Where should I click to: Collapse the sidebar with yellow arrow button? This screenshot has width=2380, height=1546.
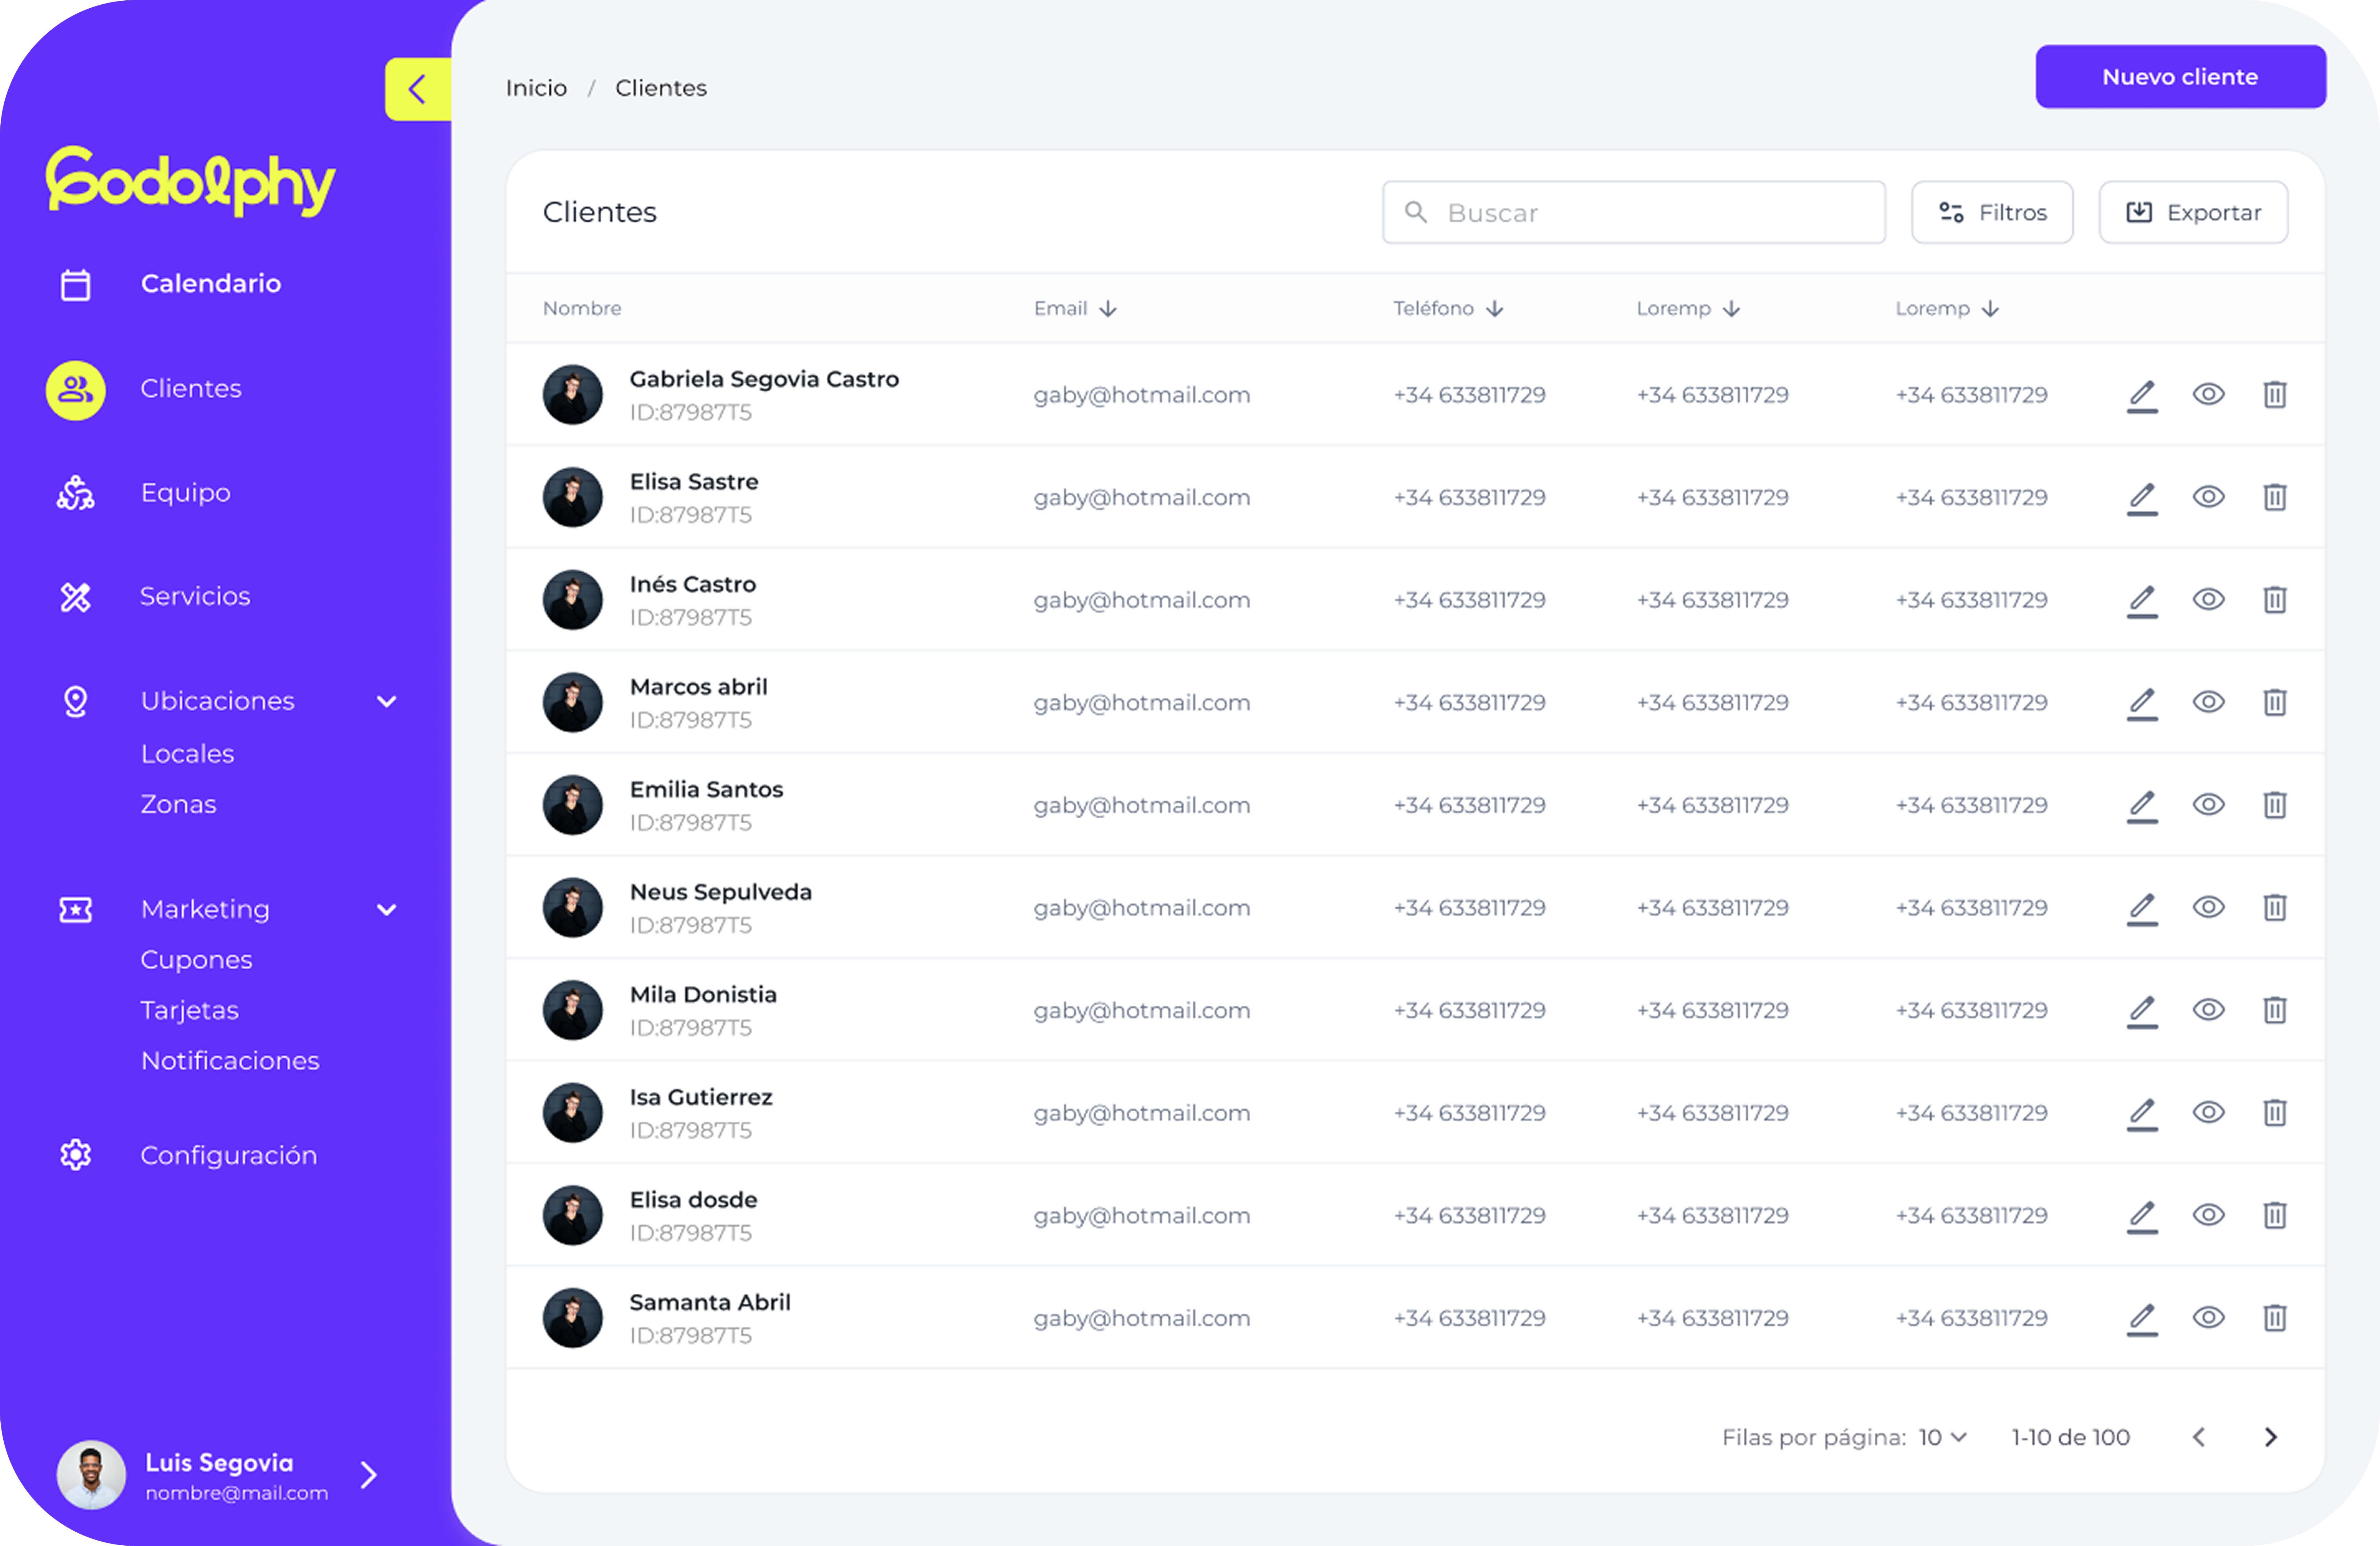tap(418, 90)
